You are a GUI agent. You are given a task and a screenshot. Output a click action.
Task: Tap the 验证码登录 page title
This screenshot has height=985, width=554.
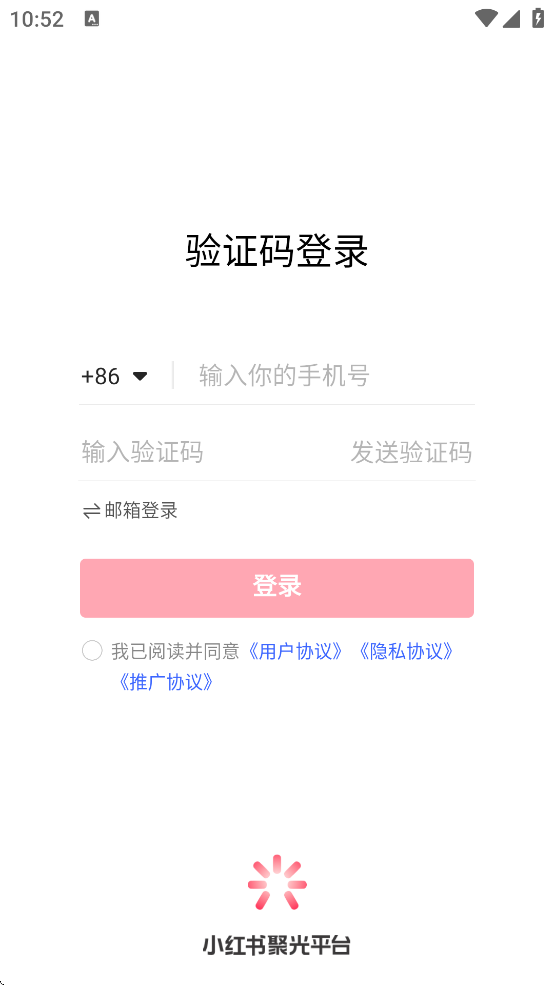click(277, 251)
